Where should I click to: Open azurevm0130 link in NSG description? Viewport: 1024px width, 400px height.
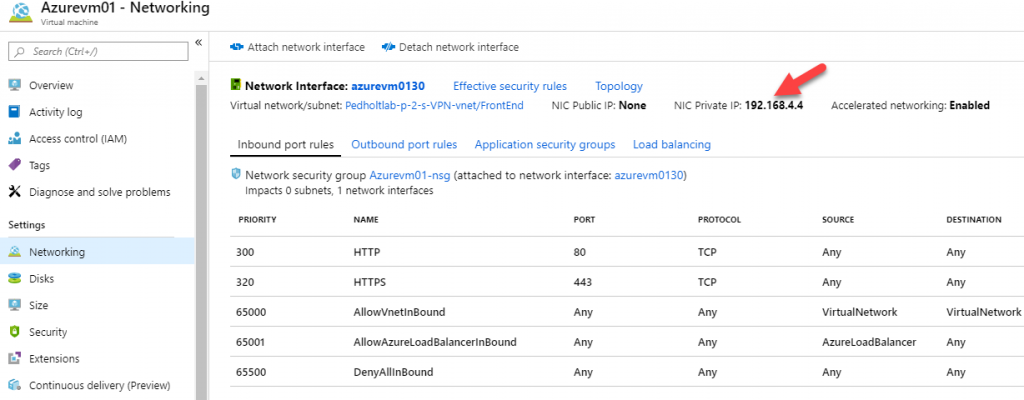click(x=649, y=175)
